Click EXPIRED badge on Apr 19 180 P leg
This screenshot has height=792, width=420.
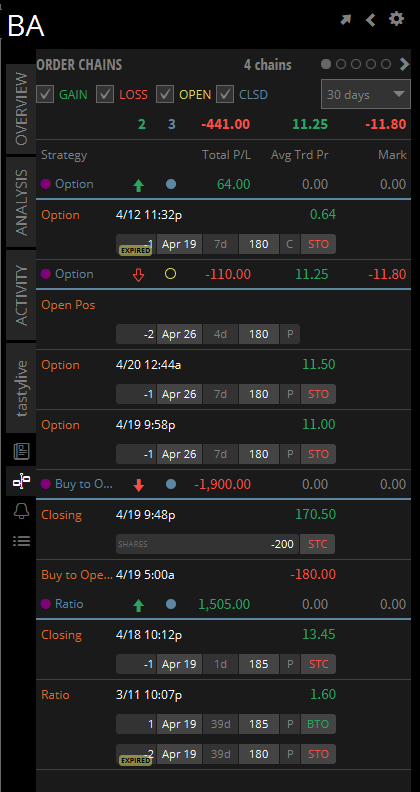[135, 760]
